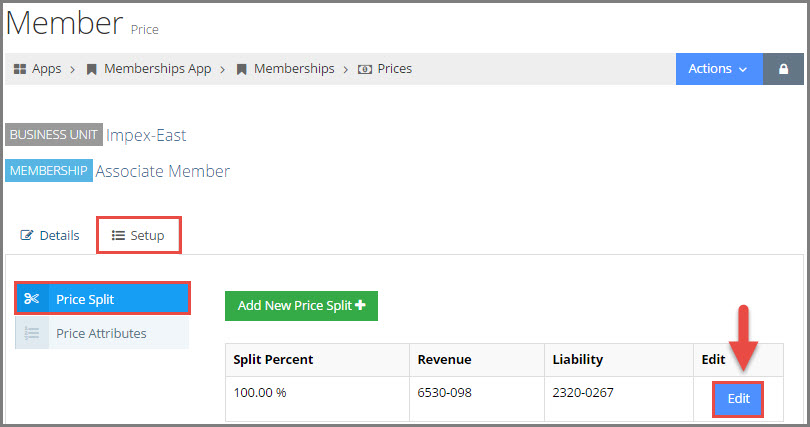Click the Apps breadcrumb link

(x=46, y=69)
